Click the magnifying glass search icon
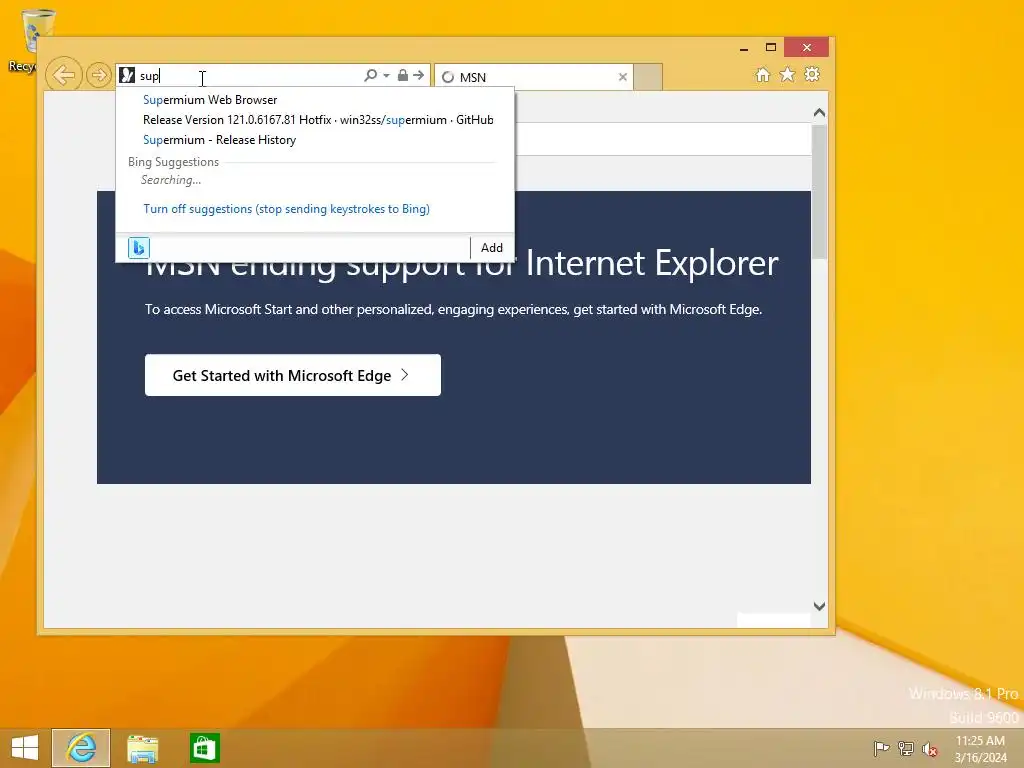1024x768 pixels. click(x=370, y=75)
